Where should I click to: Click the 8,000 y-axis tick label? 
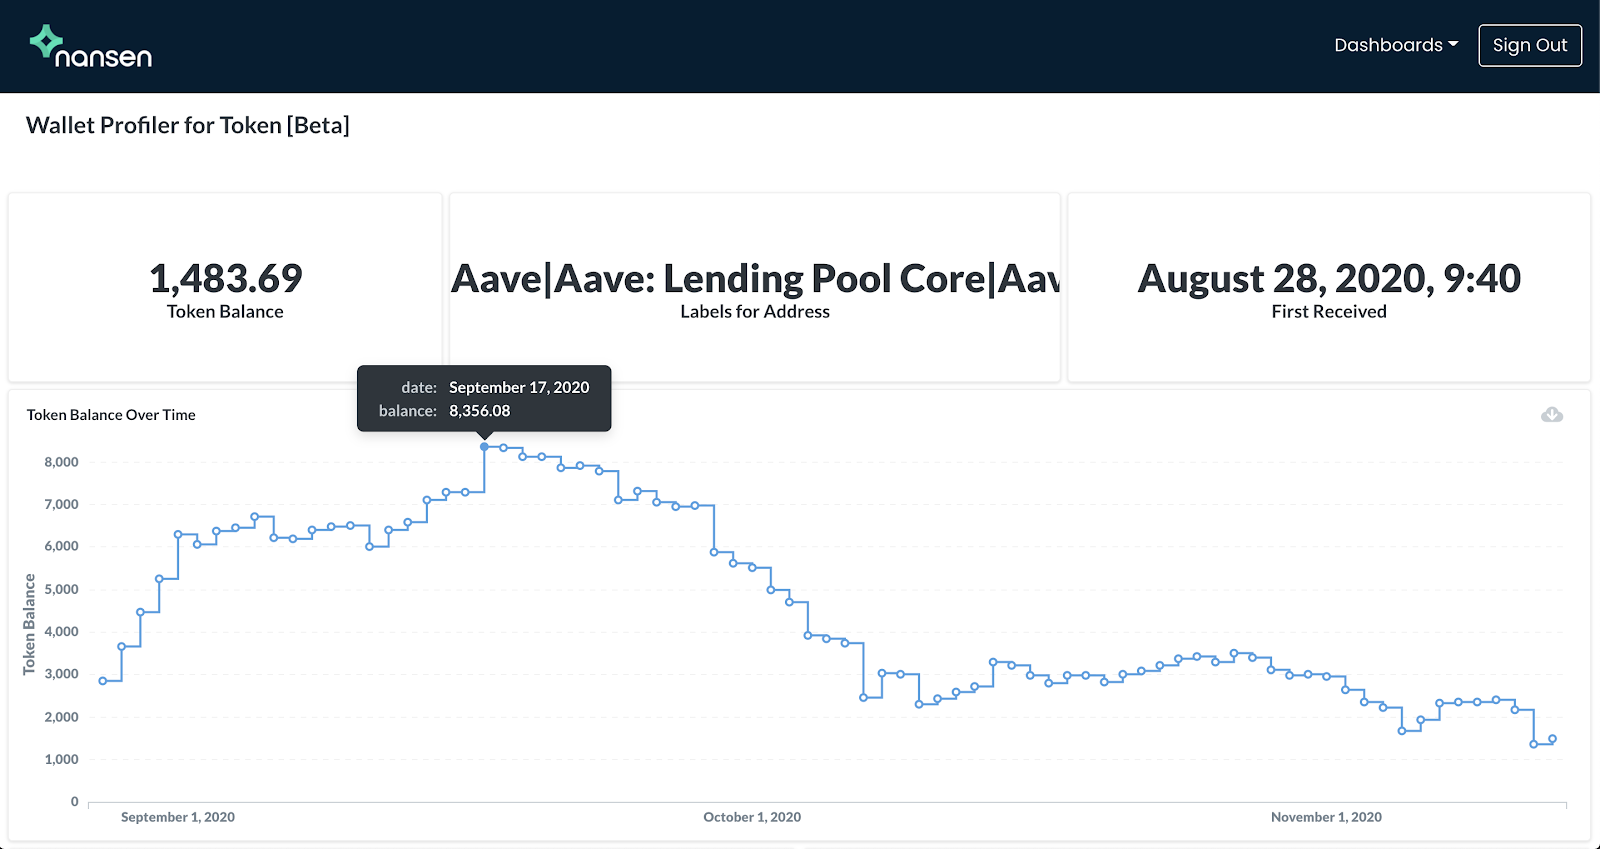tap(61, 462)
